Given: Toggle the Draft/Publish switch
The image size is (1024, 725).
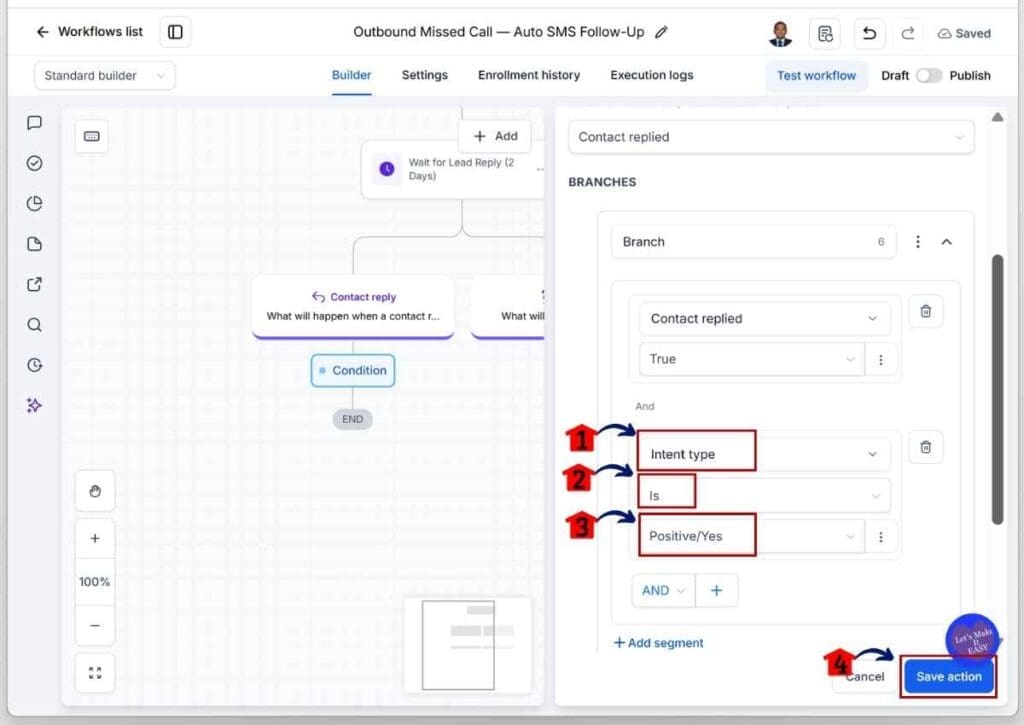Looking at the screenshot, I should (929, 76).
